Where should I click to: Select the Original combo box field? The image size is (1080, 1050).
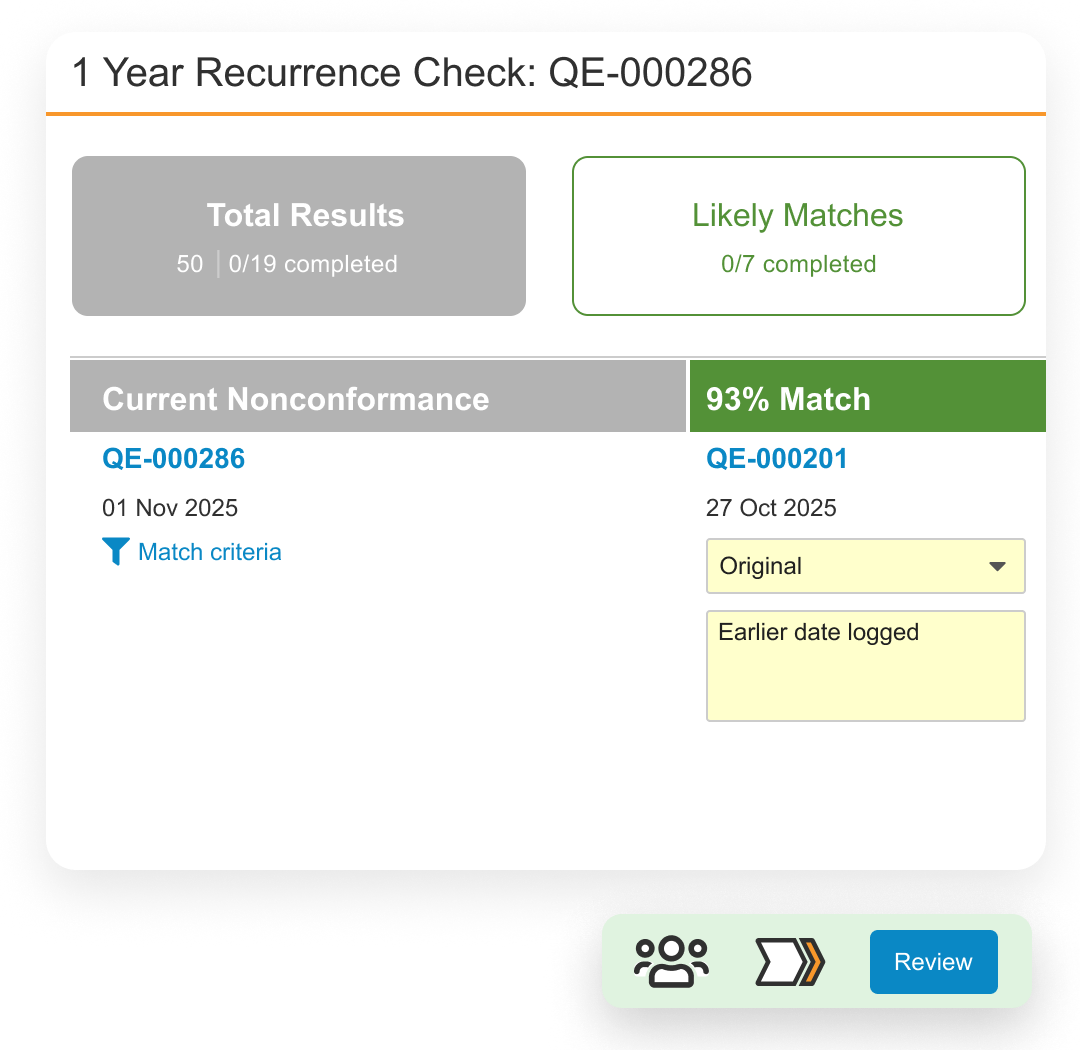[850, 566]
